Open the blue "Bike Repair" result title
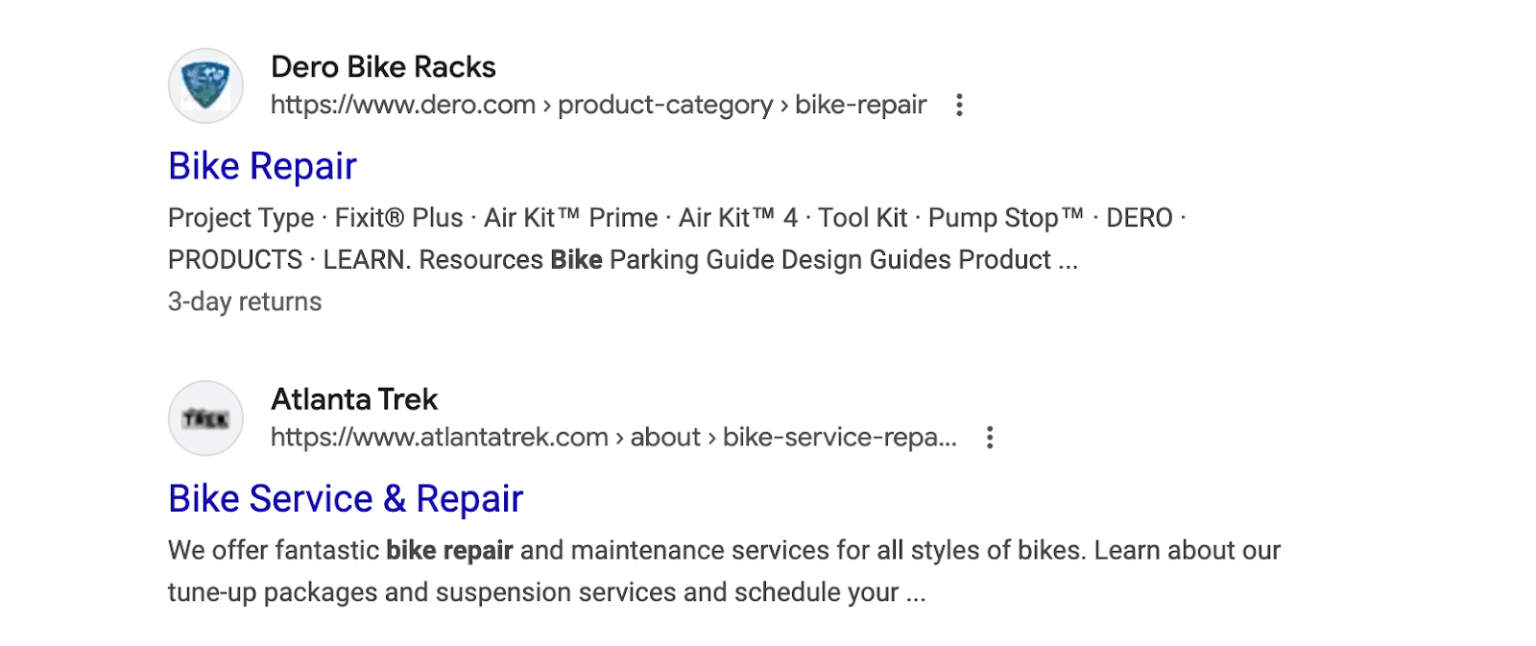This screenshot has width=1536, height=646. (x=262, y=166)
